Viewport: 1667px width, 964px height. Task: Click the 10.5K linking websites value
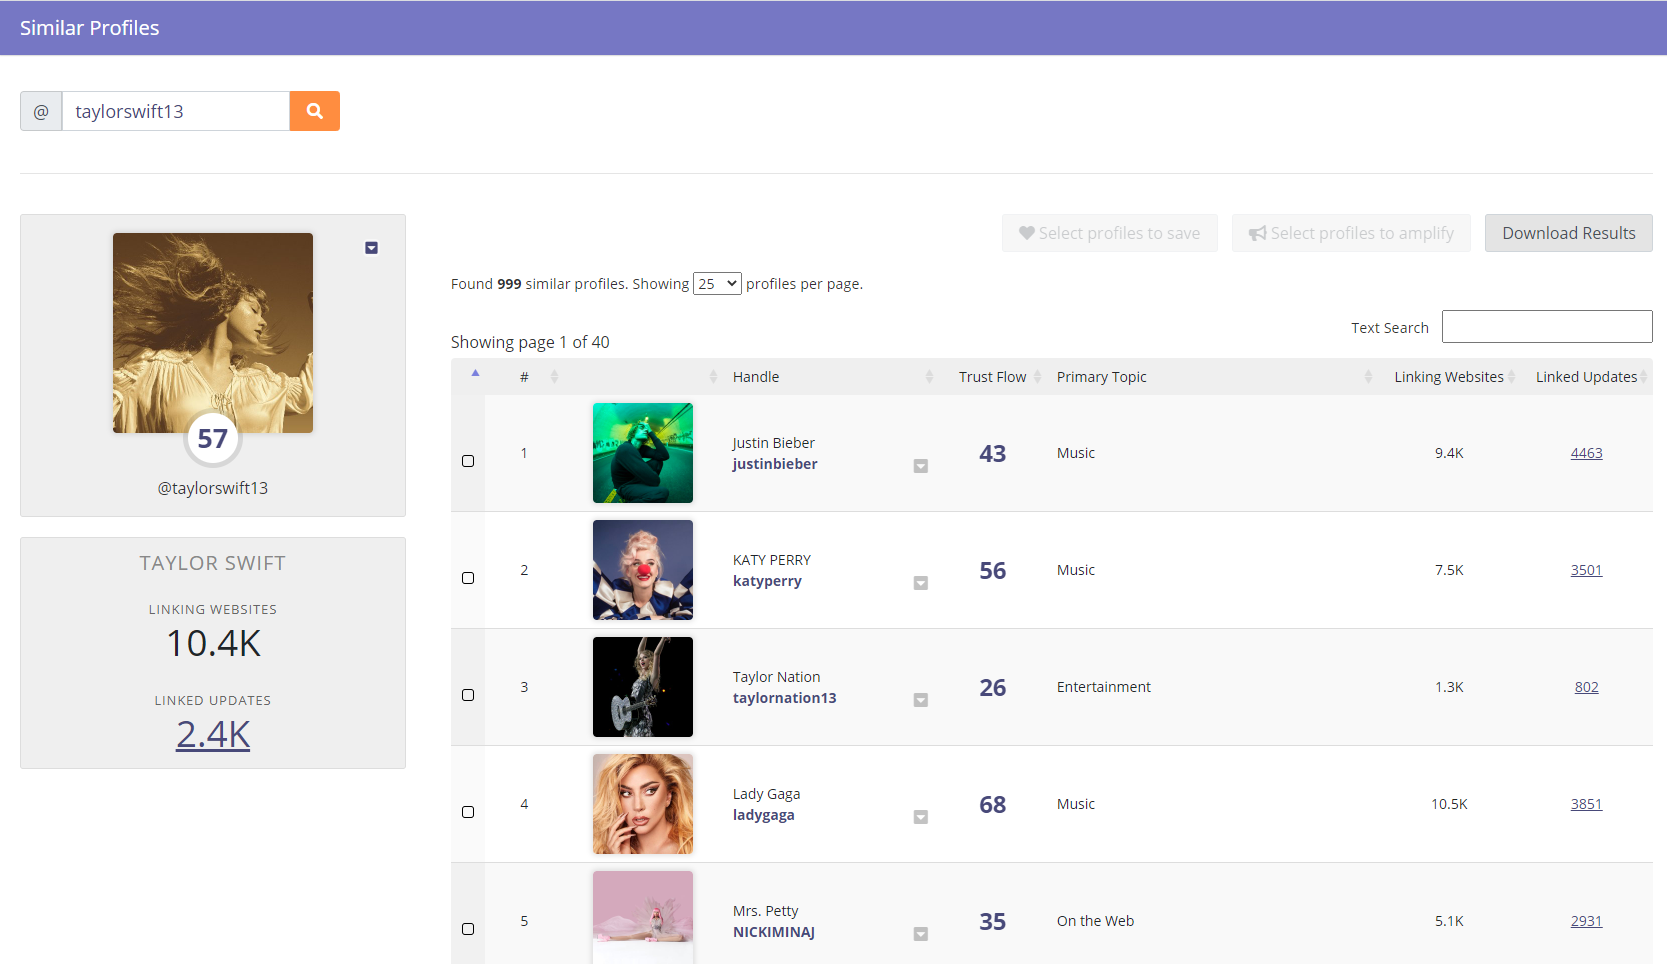click(x=1449, y=804)
